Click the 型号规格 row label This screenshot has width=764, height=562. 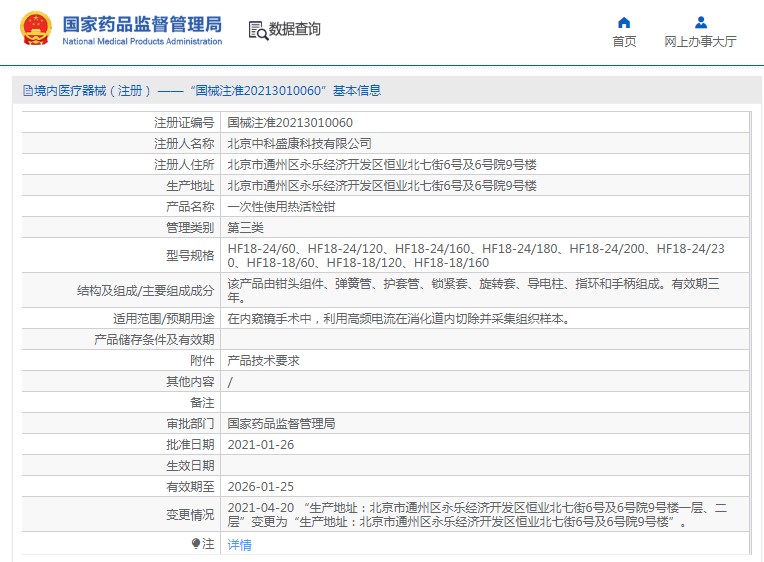(190, 255)
